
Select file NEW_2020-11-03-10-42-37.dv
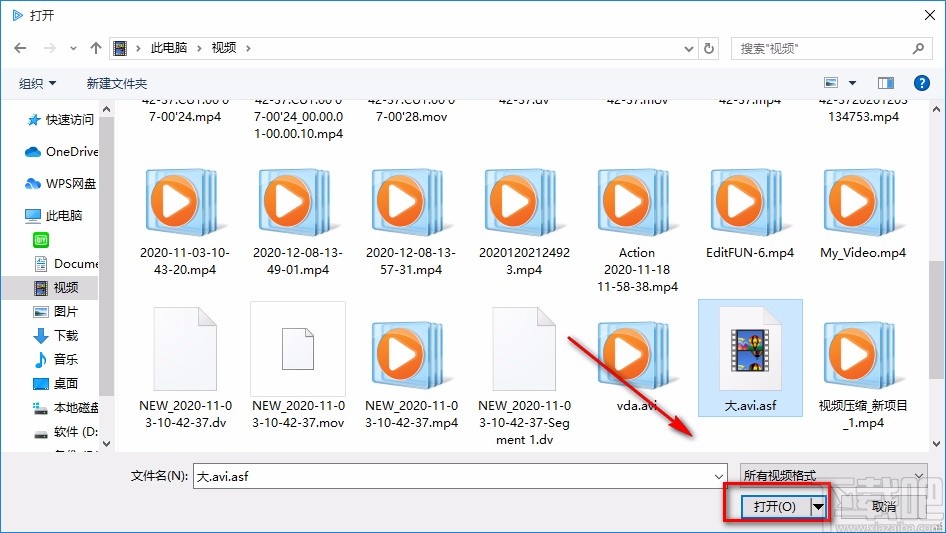coord(185,368)
